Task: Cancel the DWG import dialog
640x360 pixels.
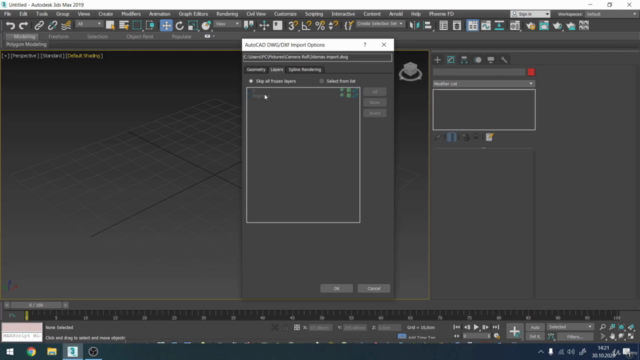Action: (x=374, y=289)
